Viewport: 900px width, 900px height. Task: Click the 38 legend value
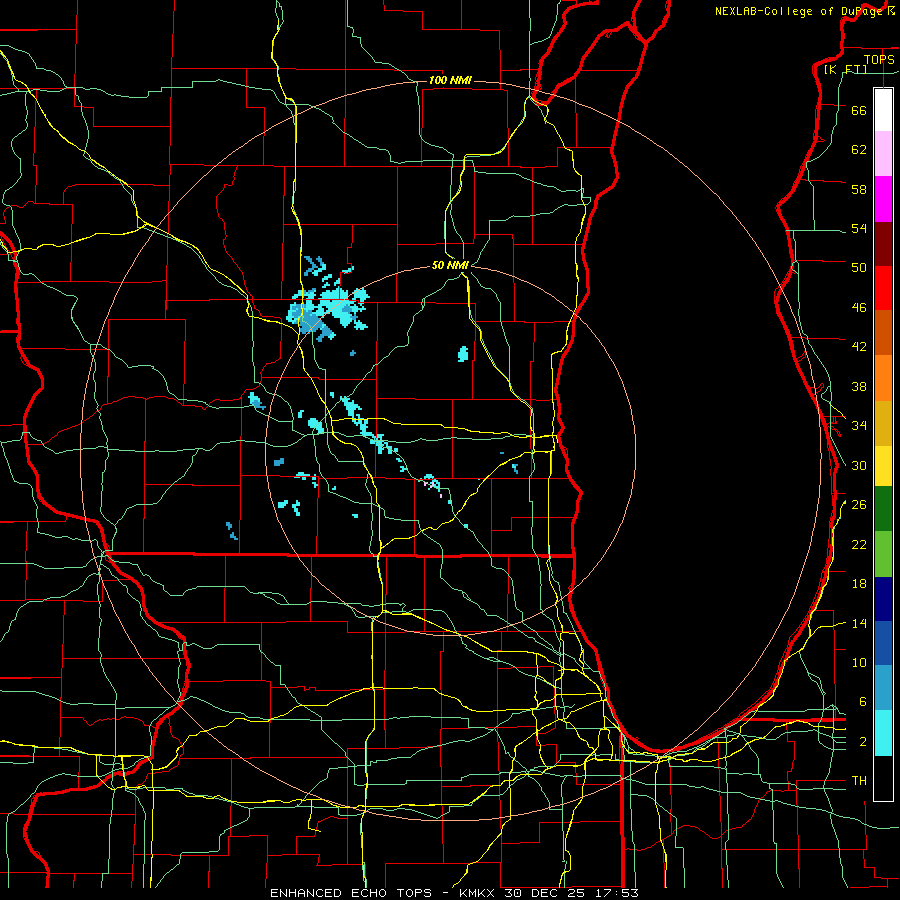tap(859, 387)
